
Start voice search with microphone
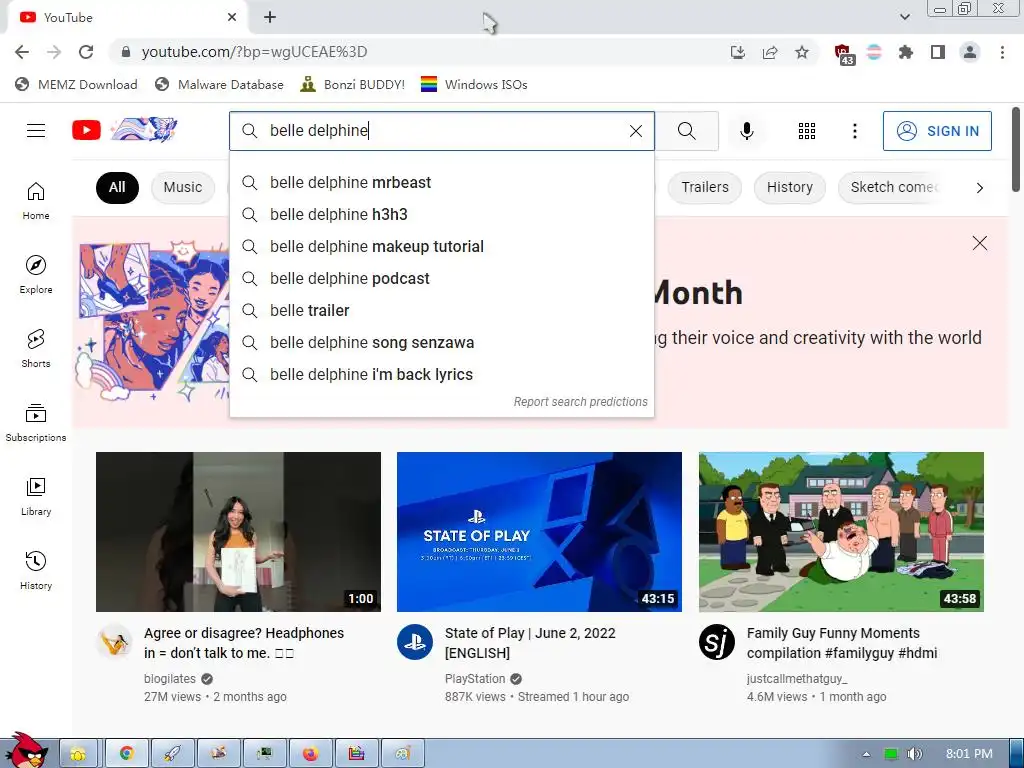point(746,131)
